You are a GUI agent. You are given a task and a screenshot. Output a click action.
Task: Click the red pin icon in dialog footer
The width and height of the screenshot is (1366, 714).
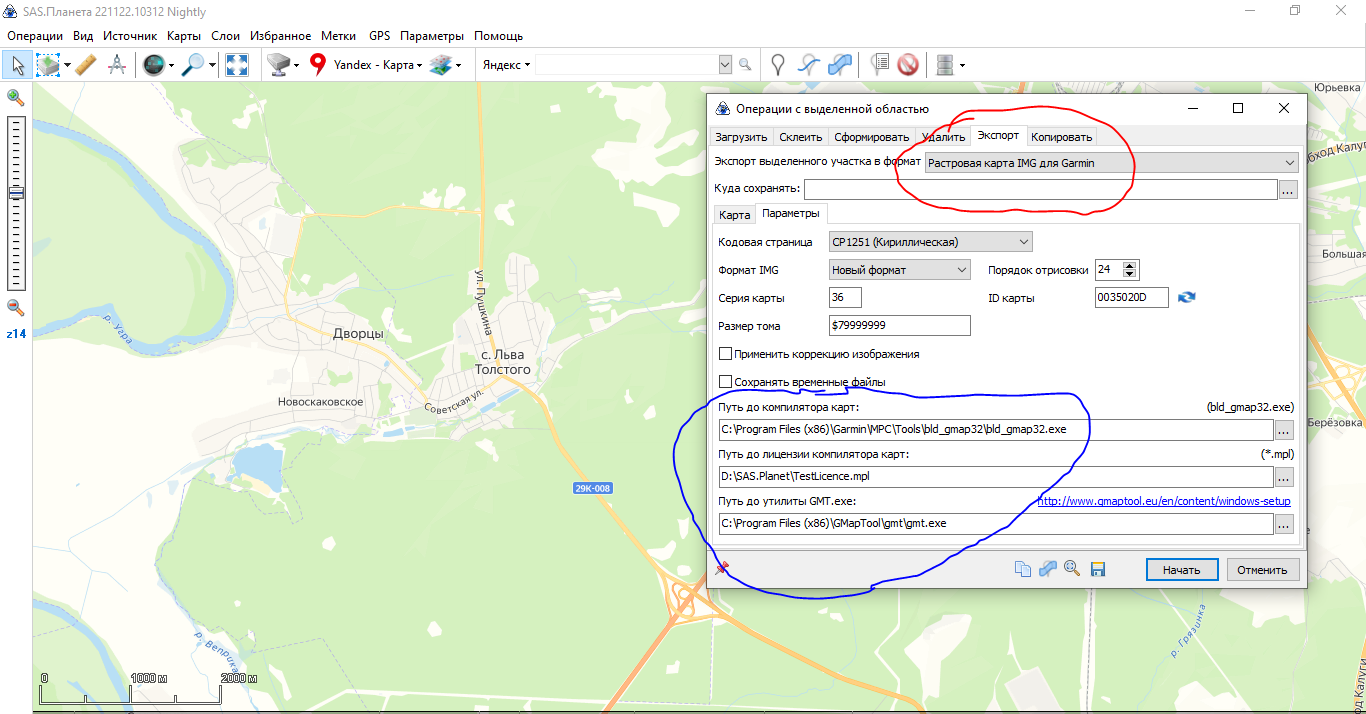[722, 568]
